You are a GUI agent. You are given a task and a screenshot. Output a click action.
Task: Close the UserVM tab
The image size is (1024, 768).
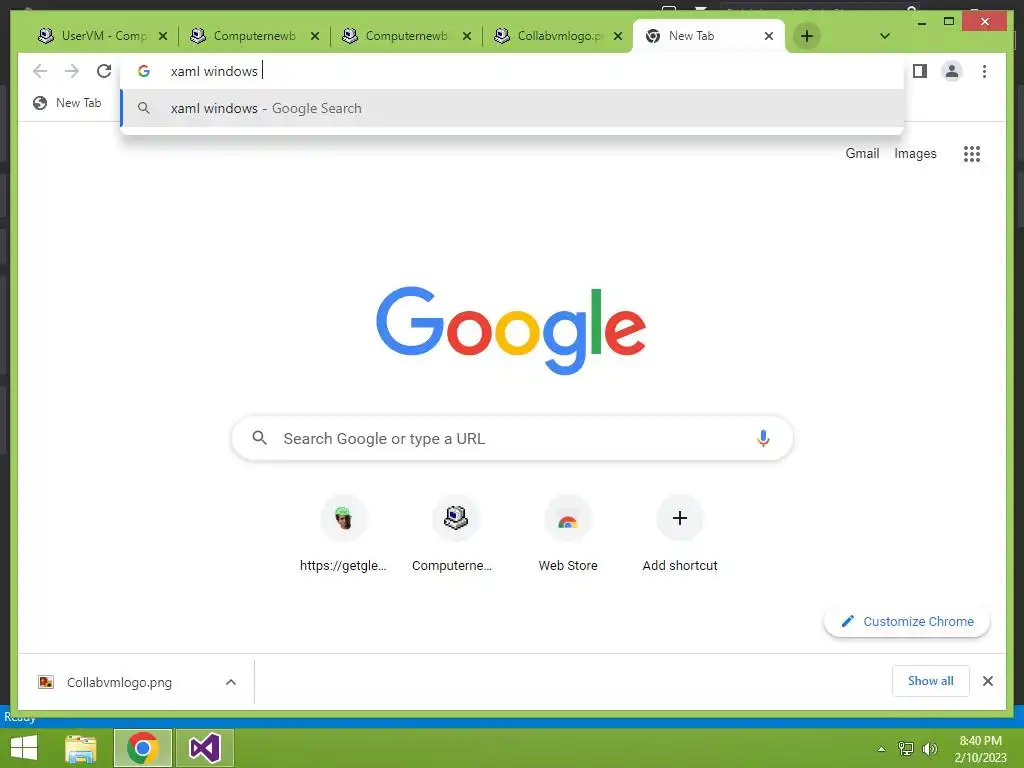pos(163,37)
